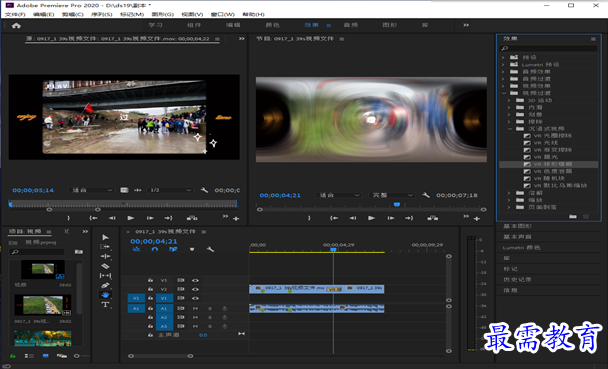
Task: Open program monitor wrench settings
Action: point(426,195)
